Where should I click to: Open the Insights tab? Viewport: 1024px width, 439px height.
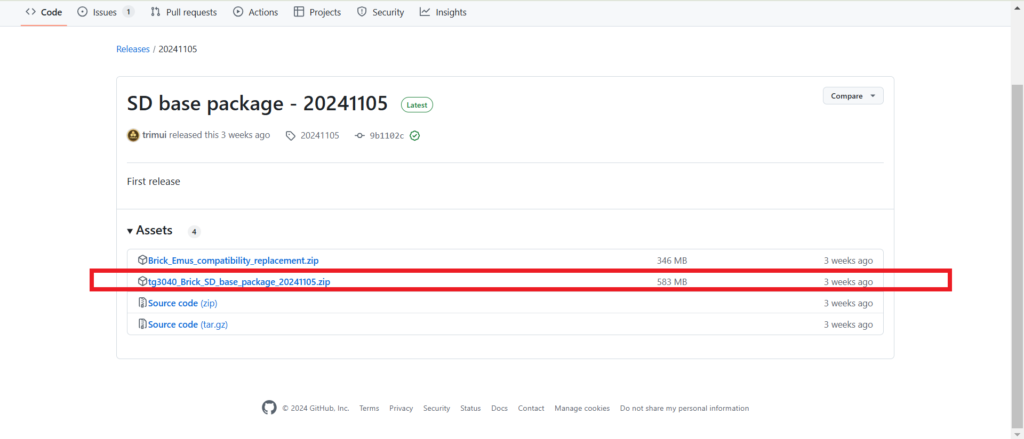[x=443, y=12]
